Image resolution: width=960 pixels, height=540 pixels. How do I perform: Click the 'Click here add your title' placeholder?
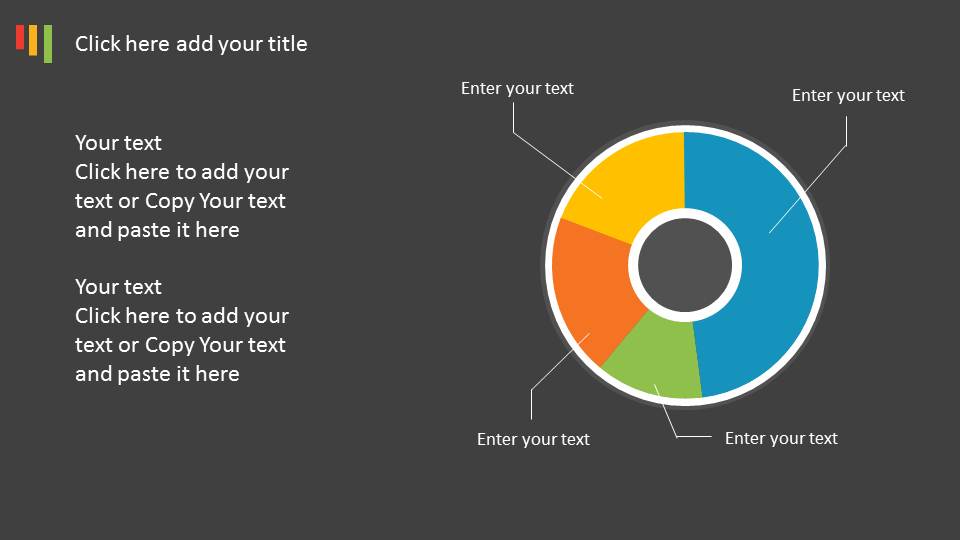[x=191, y=44]
